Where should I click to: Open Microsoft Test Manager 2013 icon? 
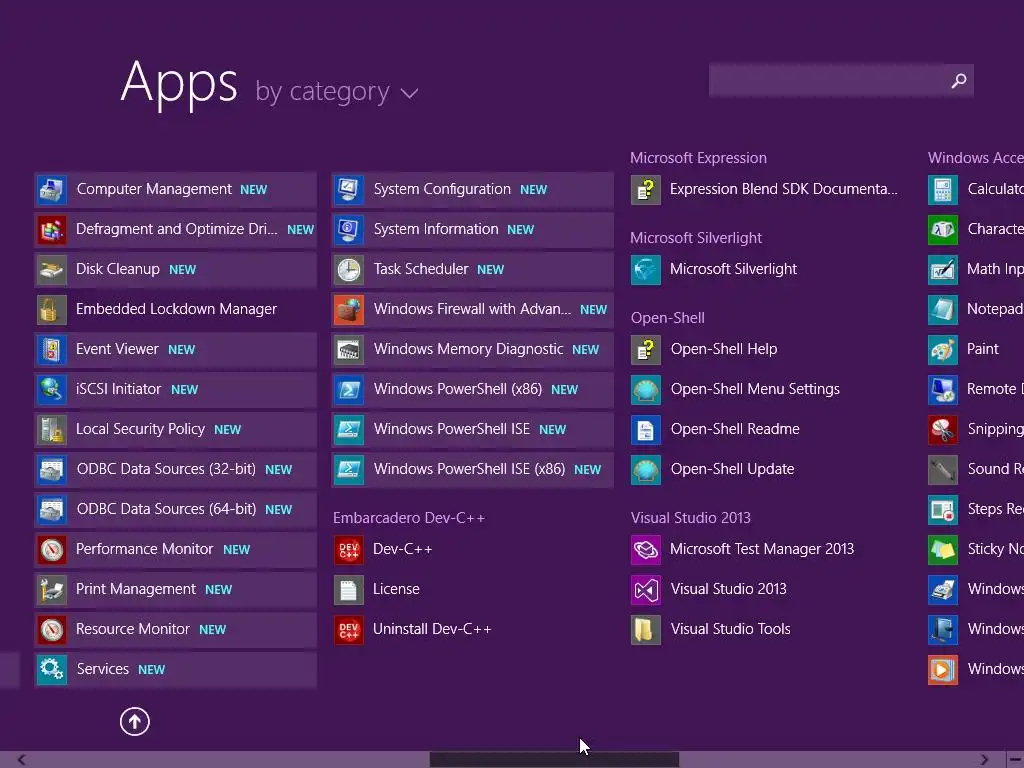pyautogui.click(x=646, y=550)
